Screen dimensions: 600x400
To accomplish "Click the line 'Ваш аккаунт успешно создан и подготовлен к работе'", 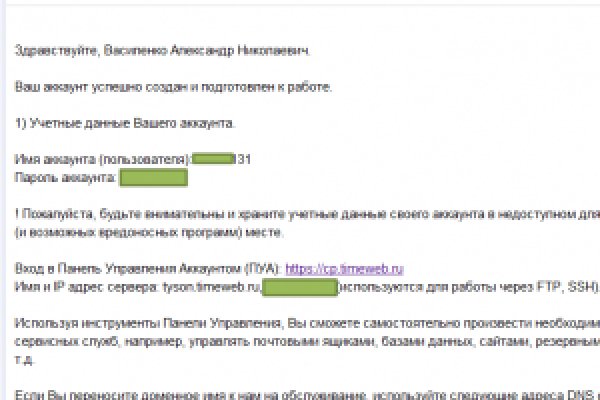I will coord(173,87).
